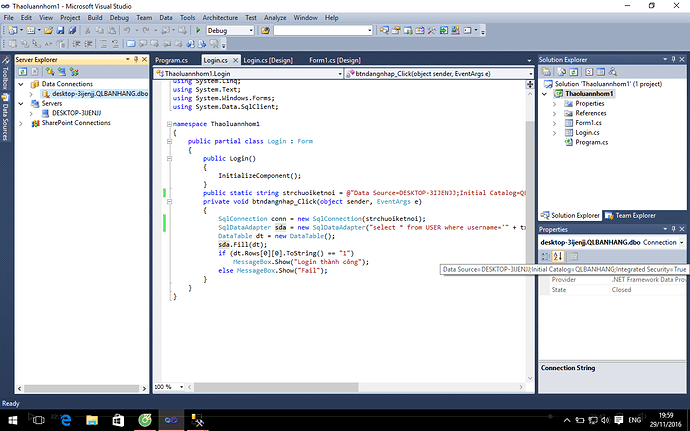Open the btndangnhap_Click member dropdown

pyautogui.click(x=529, y=74)
